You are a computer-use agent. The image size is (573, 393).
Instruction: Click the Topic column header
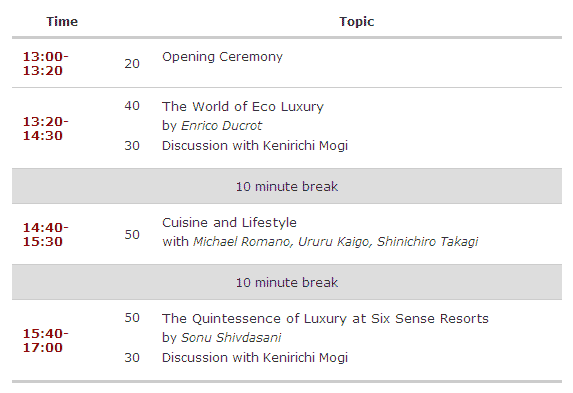point(356,22)
